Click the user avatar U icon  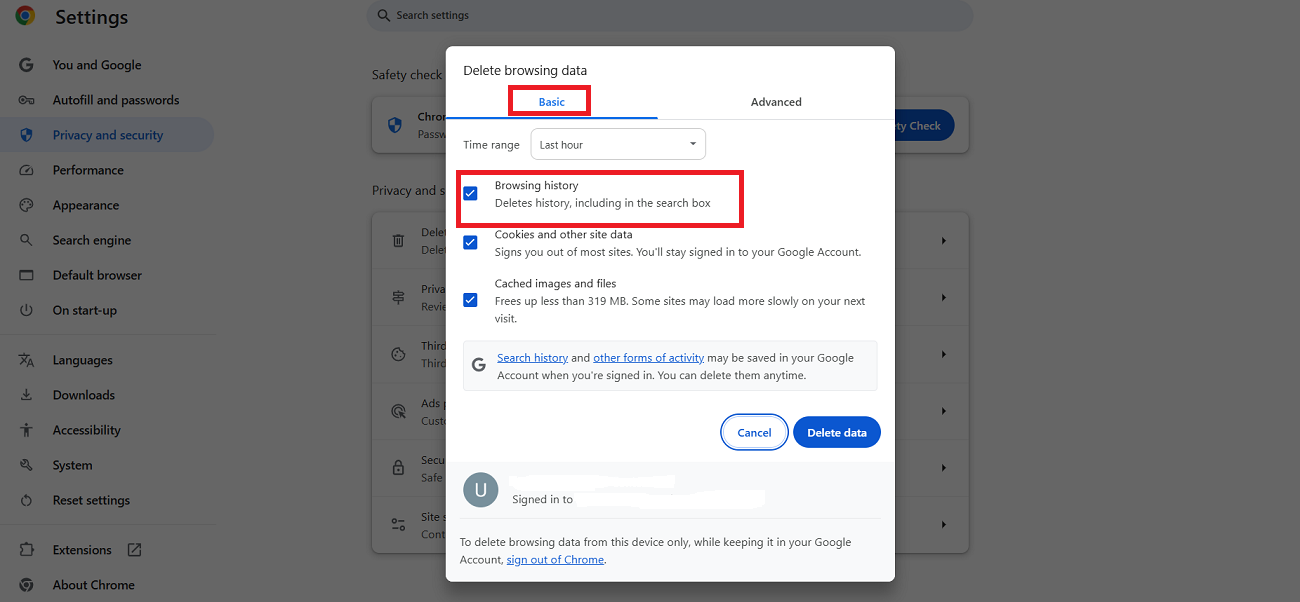pyautogui.click(x=481, y=490)
